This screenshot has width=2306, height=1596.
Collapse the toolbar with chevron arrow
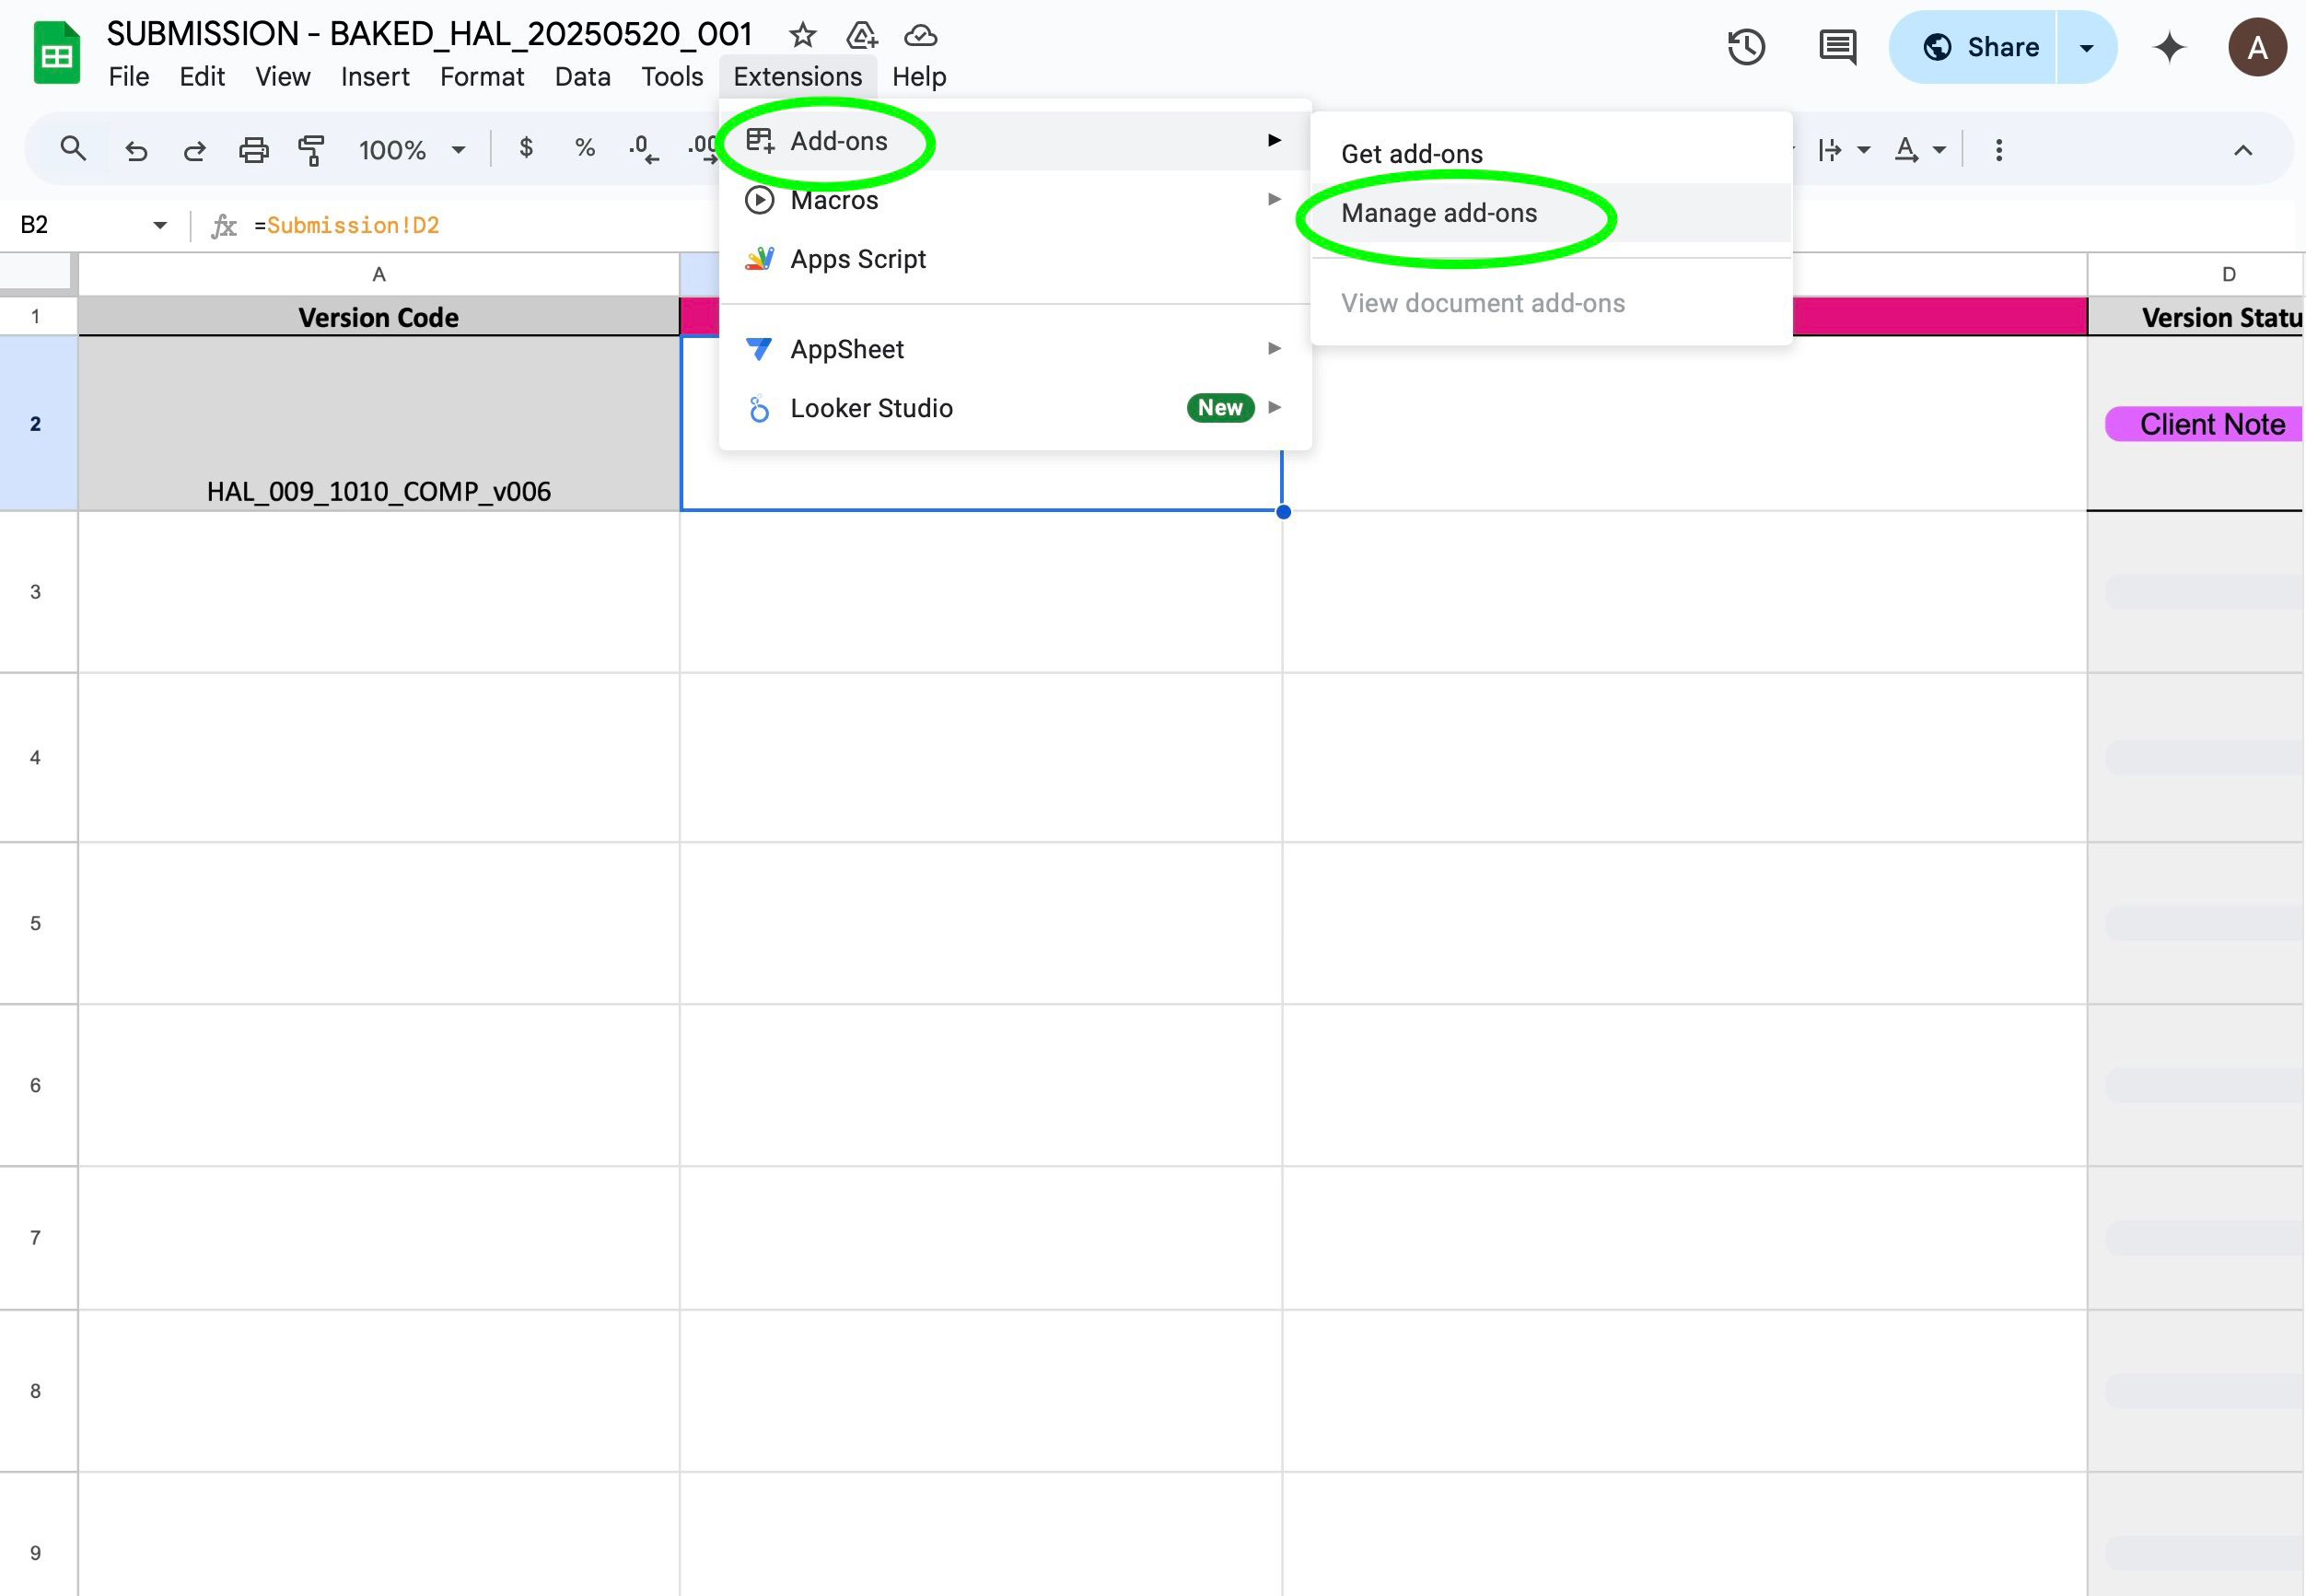pos(2243,150)
